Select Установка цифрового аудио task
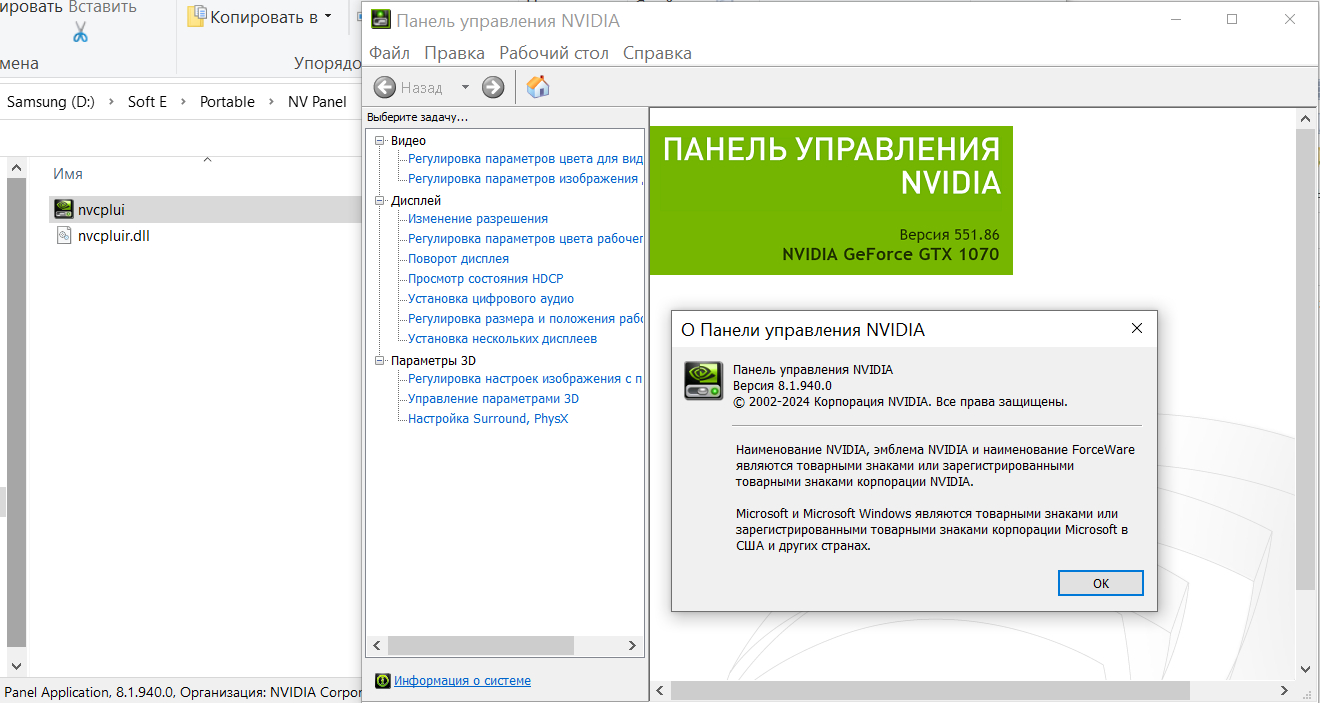1320x703 pixels. (491, 299)
